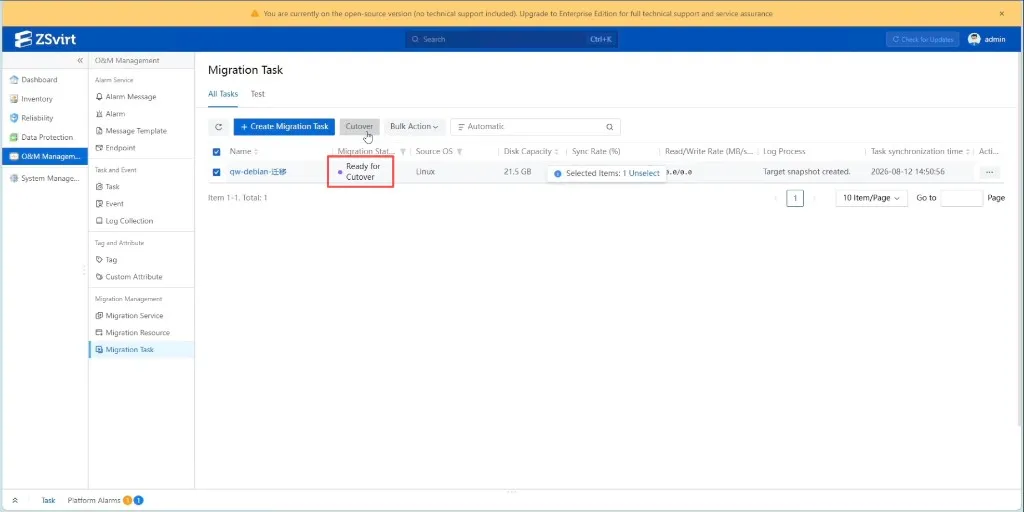1024x512 pixels.
Task: Open Tag page
Action: (x=111, y=260)
